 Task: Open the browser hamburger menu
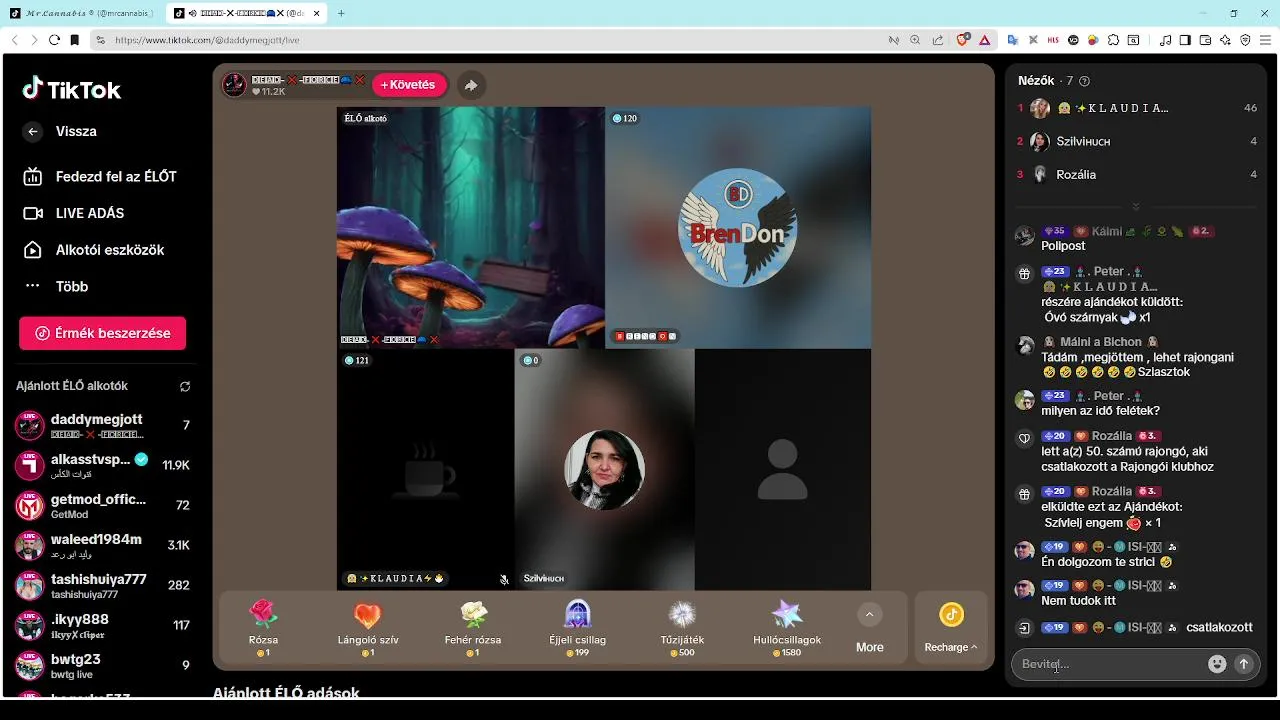pyautogui.click(x=1266, y=40)
